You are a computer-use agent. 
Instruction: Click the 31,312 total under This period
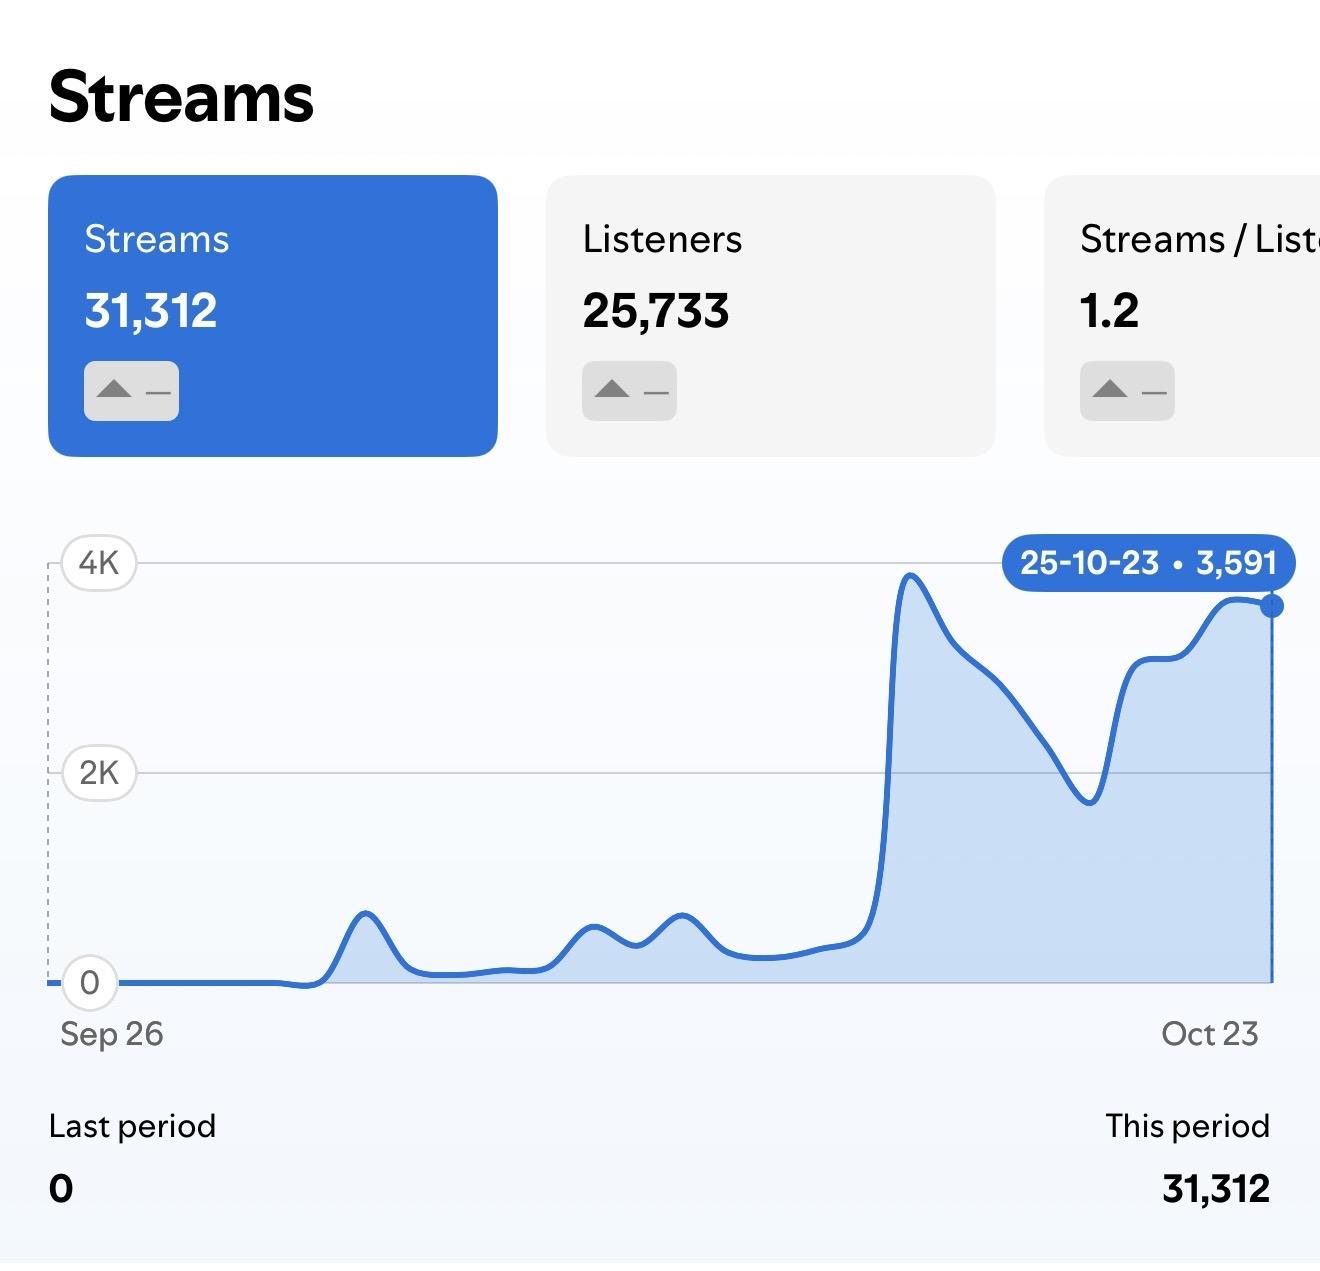(x=1215, y=1189)
